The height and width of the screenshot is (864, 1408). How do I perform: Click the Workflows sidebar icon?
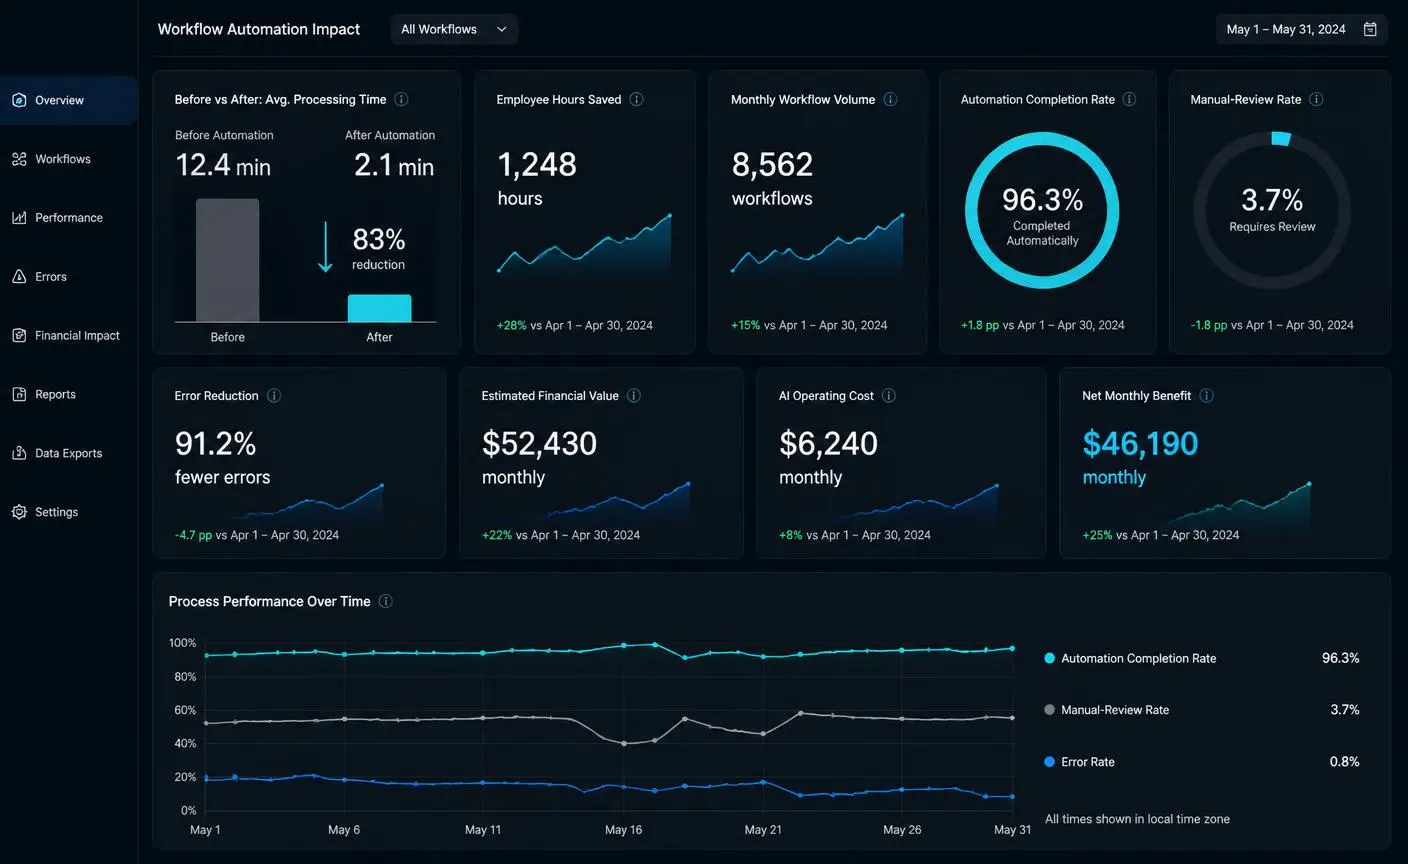(x=19, y=159)
